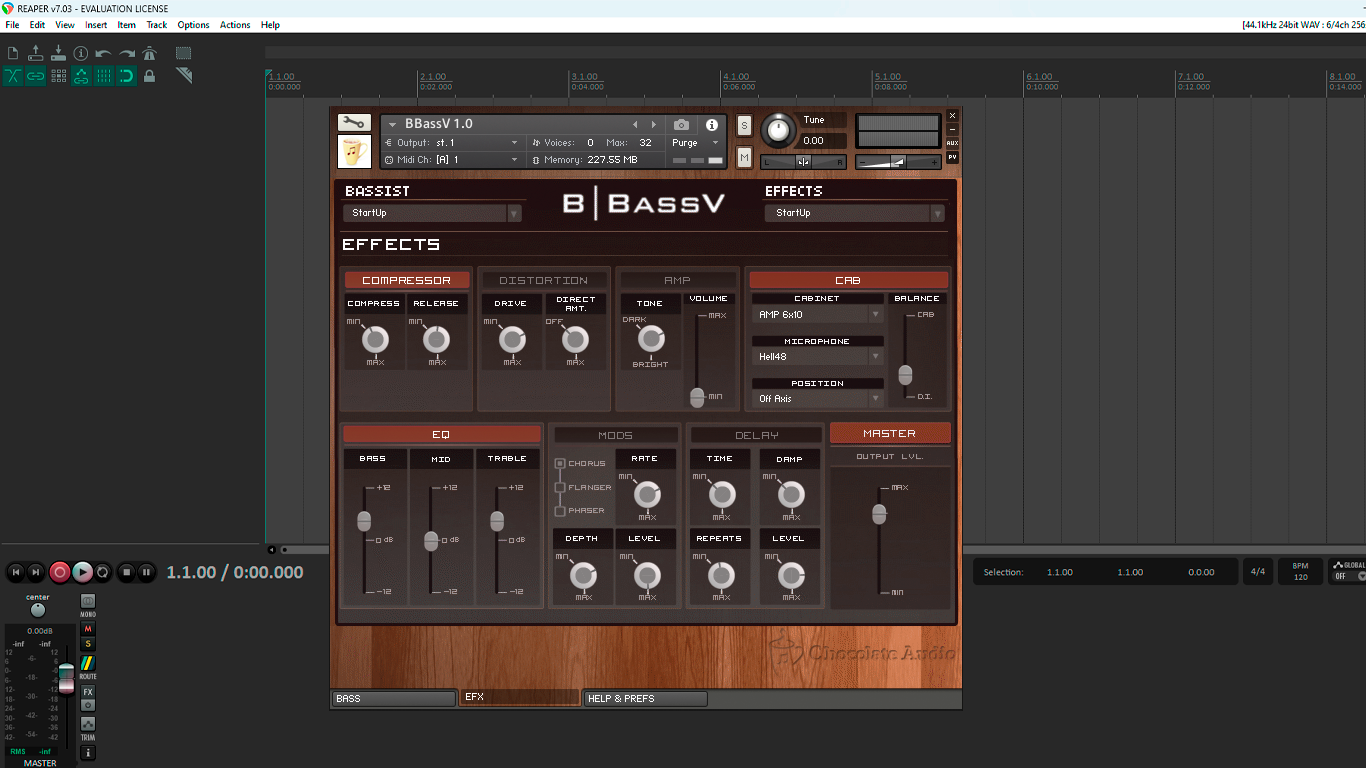Open the Actions menu
The width and height of the screenshot is (1366, 768).
235,25
